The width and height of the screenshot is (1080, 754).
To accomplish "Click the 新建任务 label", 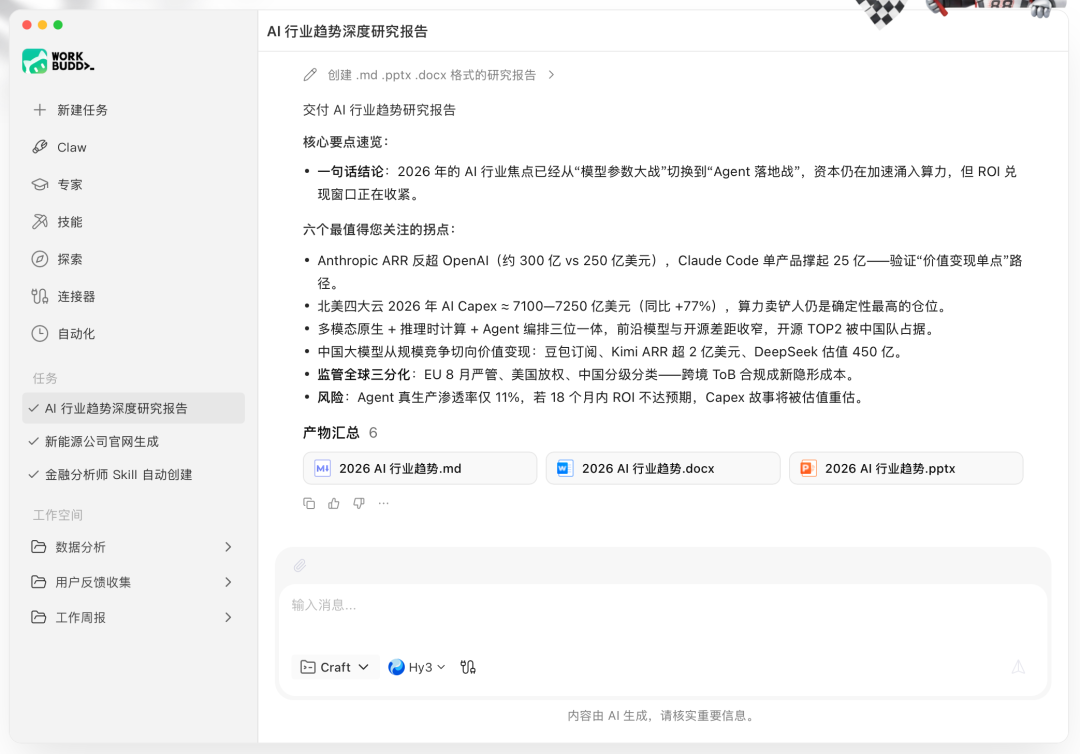I will click(82, 110).
